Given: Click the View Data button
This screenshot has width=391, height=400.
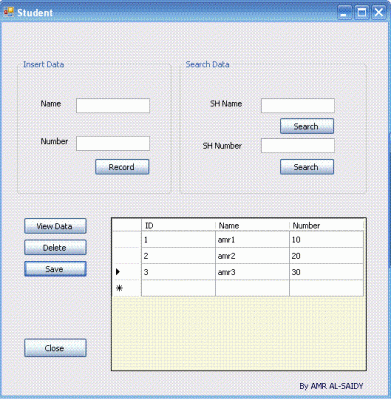Looking at the screenshot, I should [x=55, y=226].
